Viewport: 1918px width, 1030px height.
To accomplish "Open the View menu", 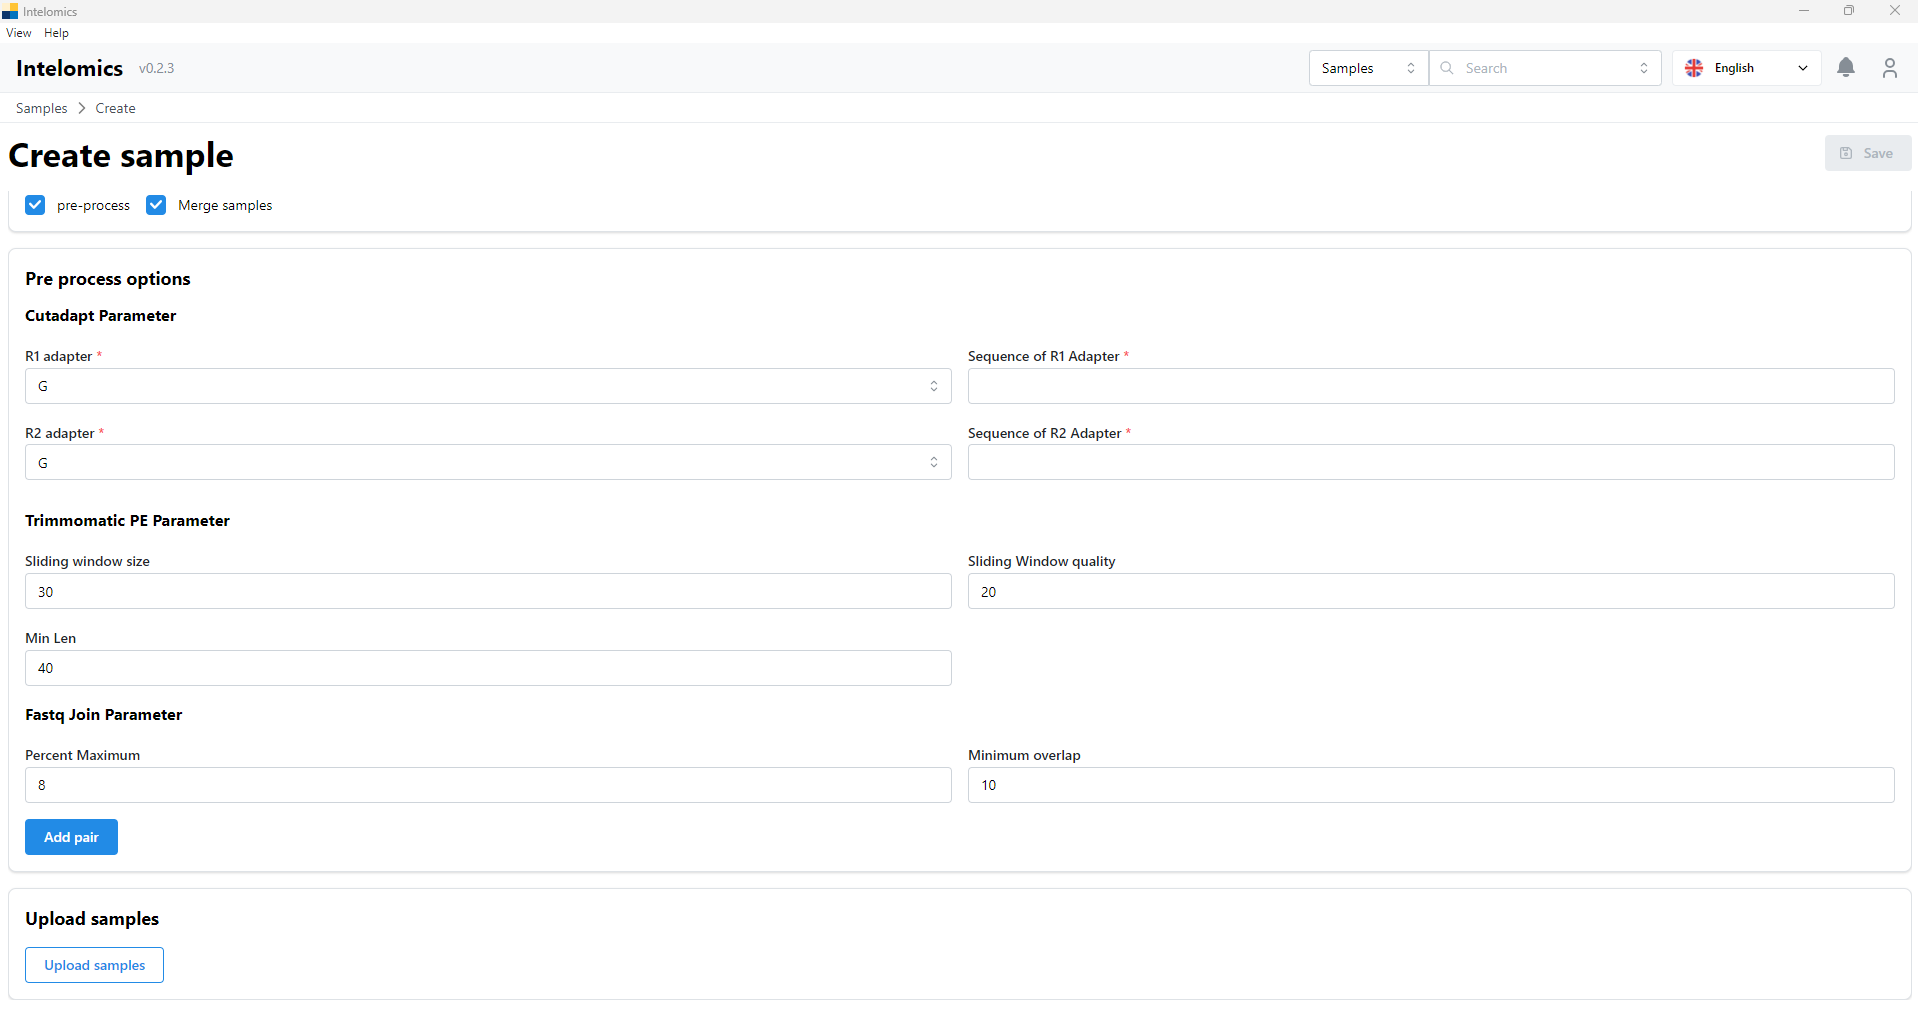I will [x=18, y=33].
